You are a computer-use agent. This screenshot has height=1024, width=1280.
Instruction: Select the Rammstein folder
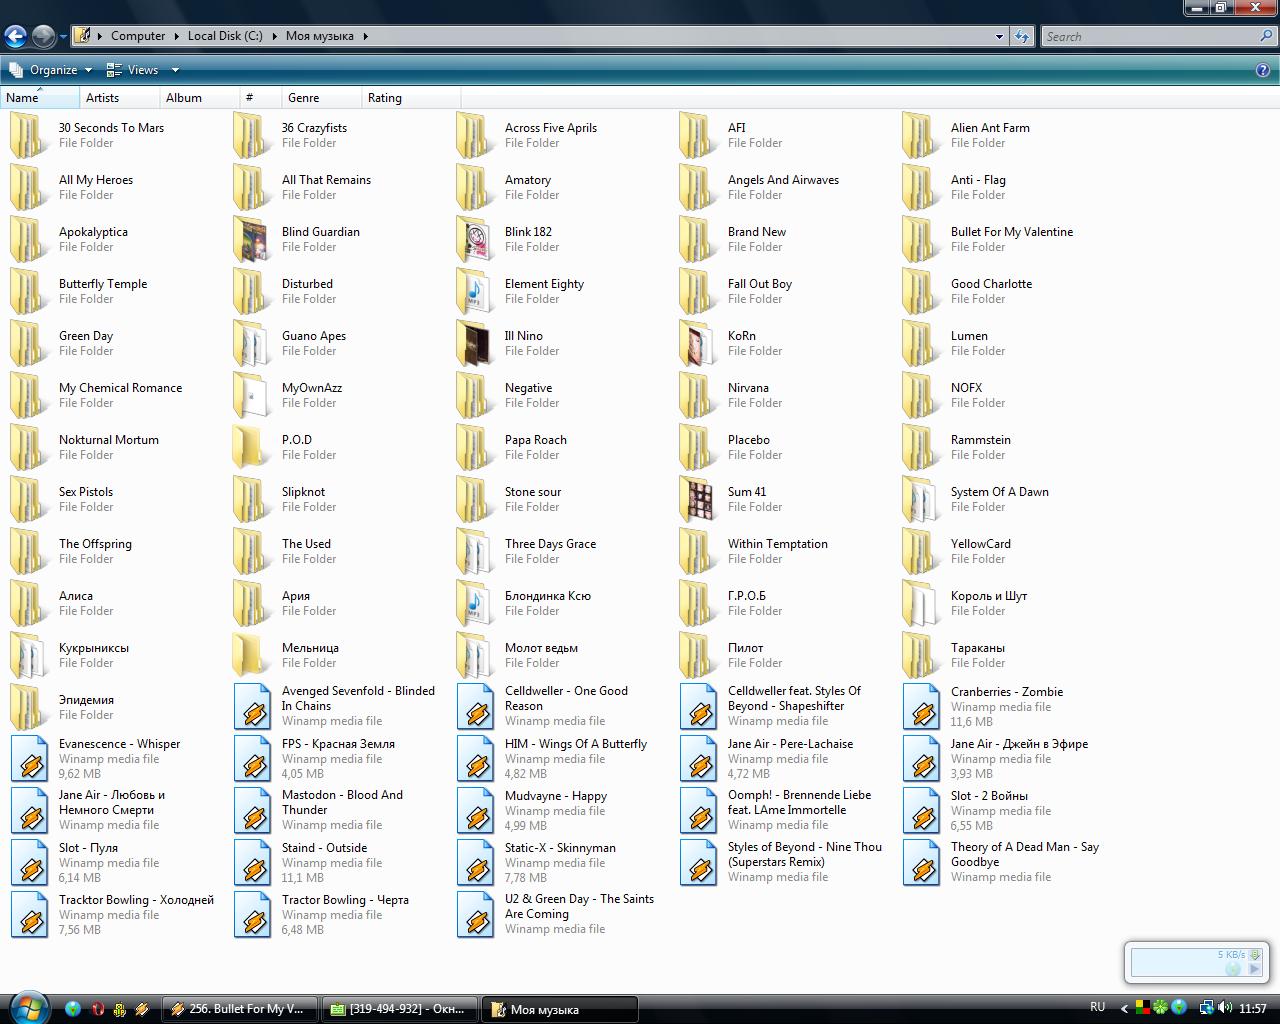point(957,447)
